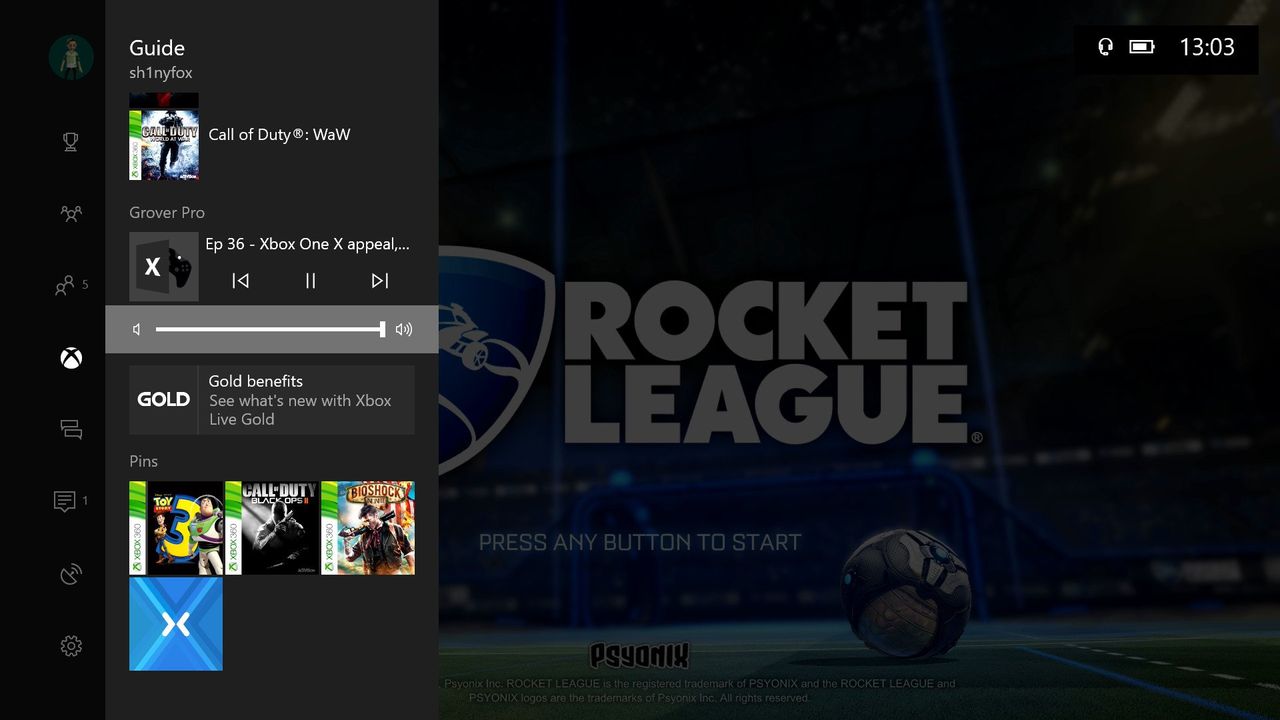This screenshot has height=720, width=1280.
Task: Open the pinned Mixer app tile
Action: coord(176,624)
